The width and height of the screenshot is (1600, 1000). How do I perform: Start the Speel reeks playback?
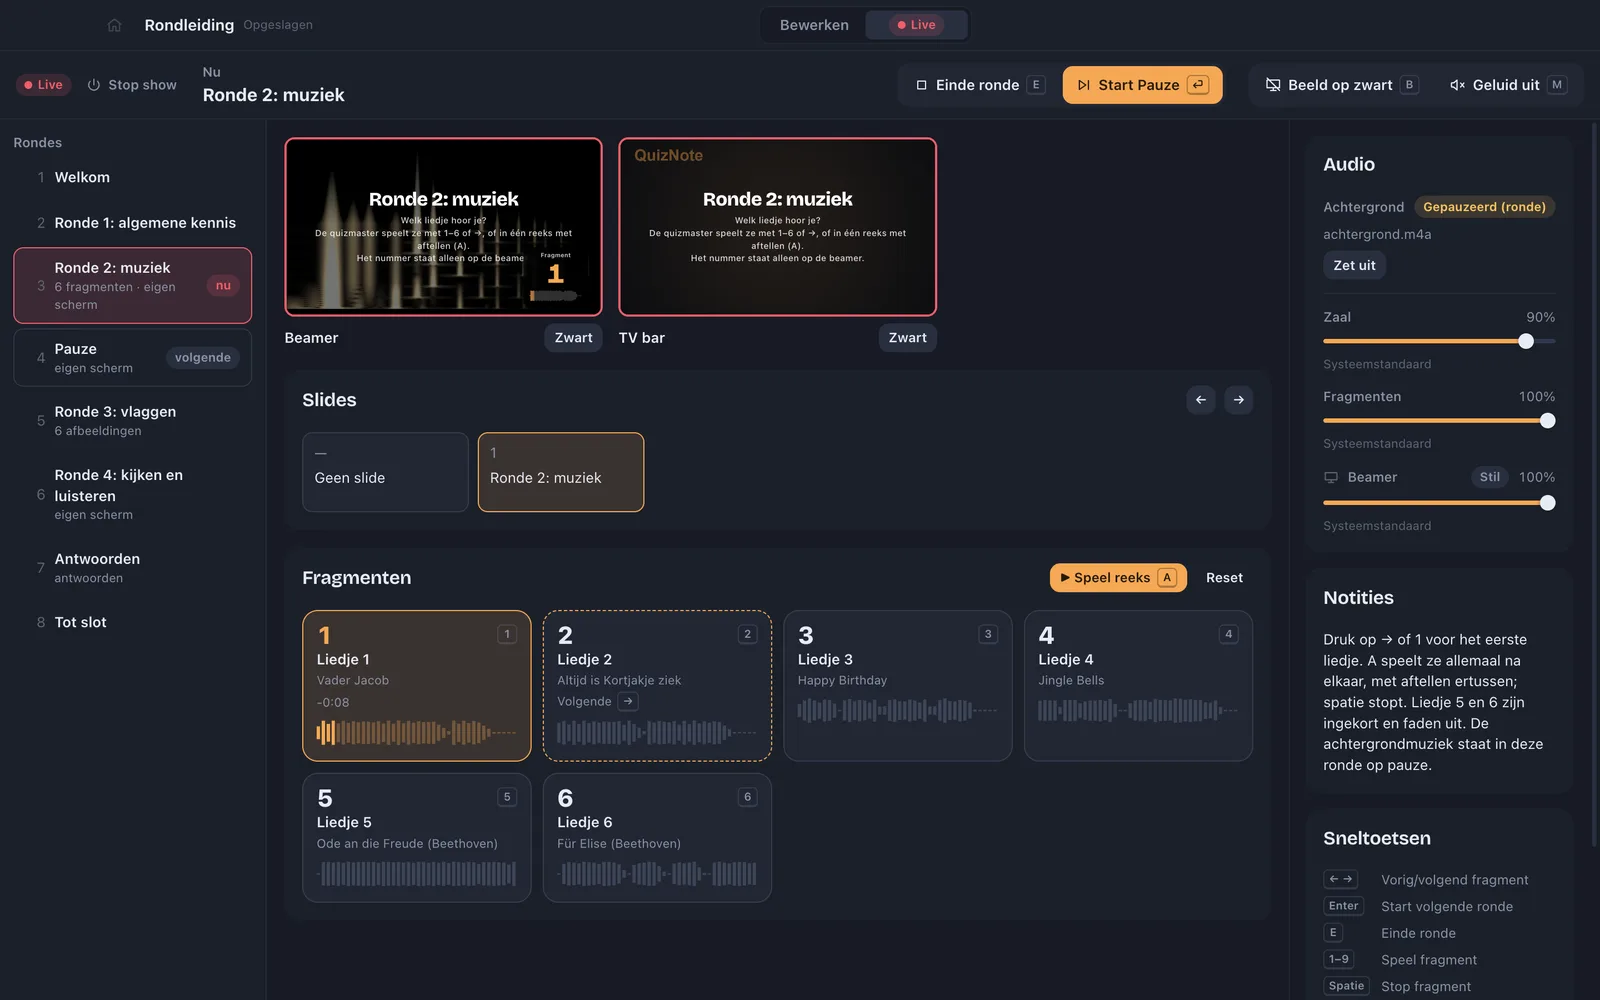[1118, 578]
